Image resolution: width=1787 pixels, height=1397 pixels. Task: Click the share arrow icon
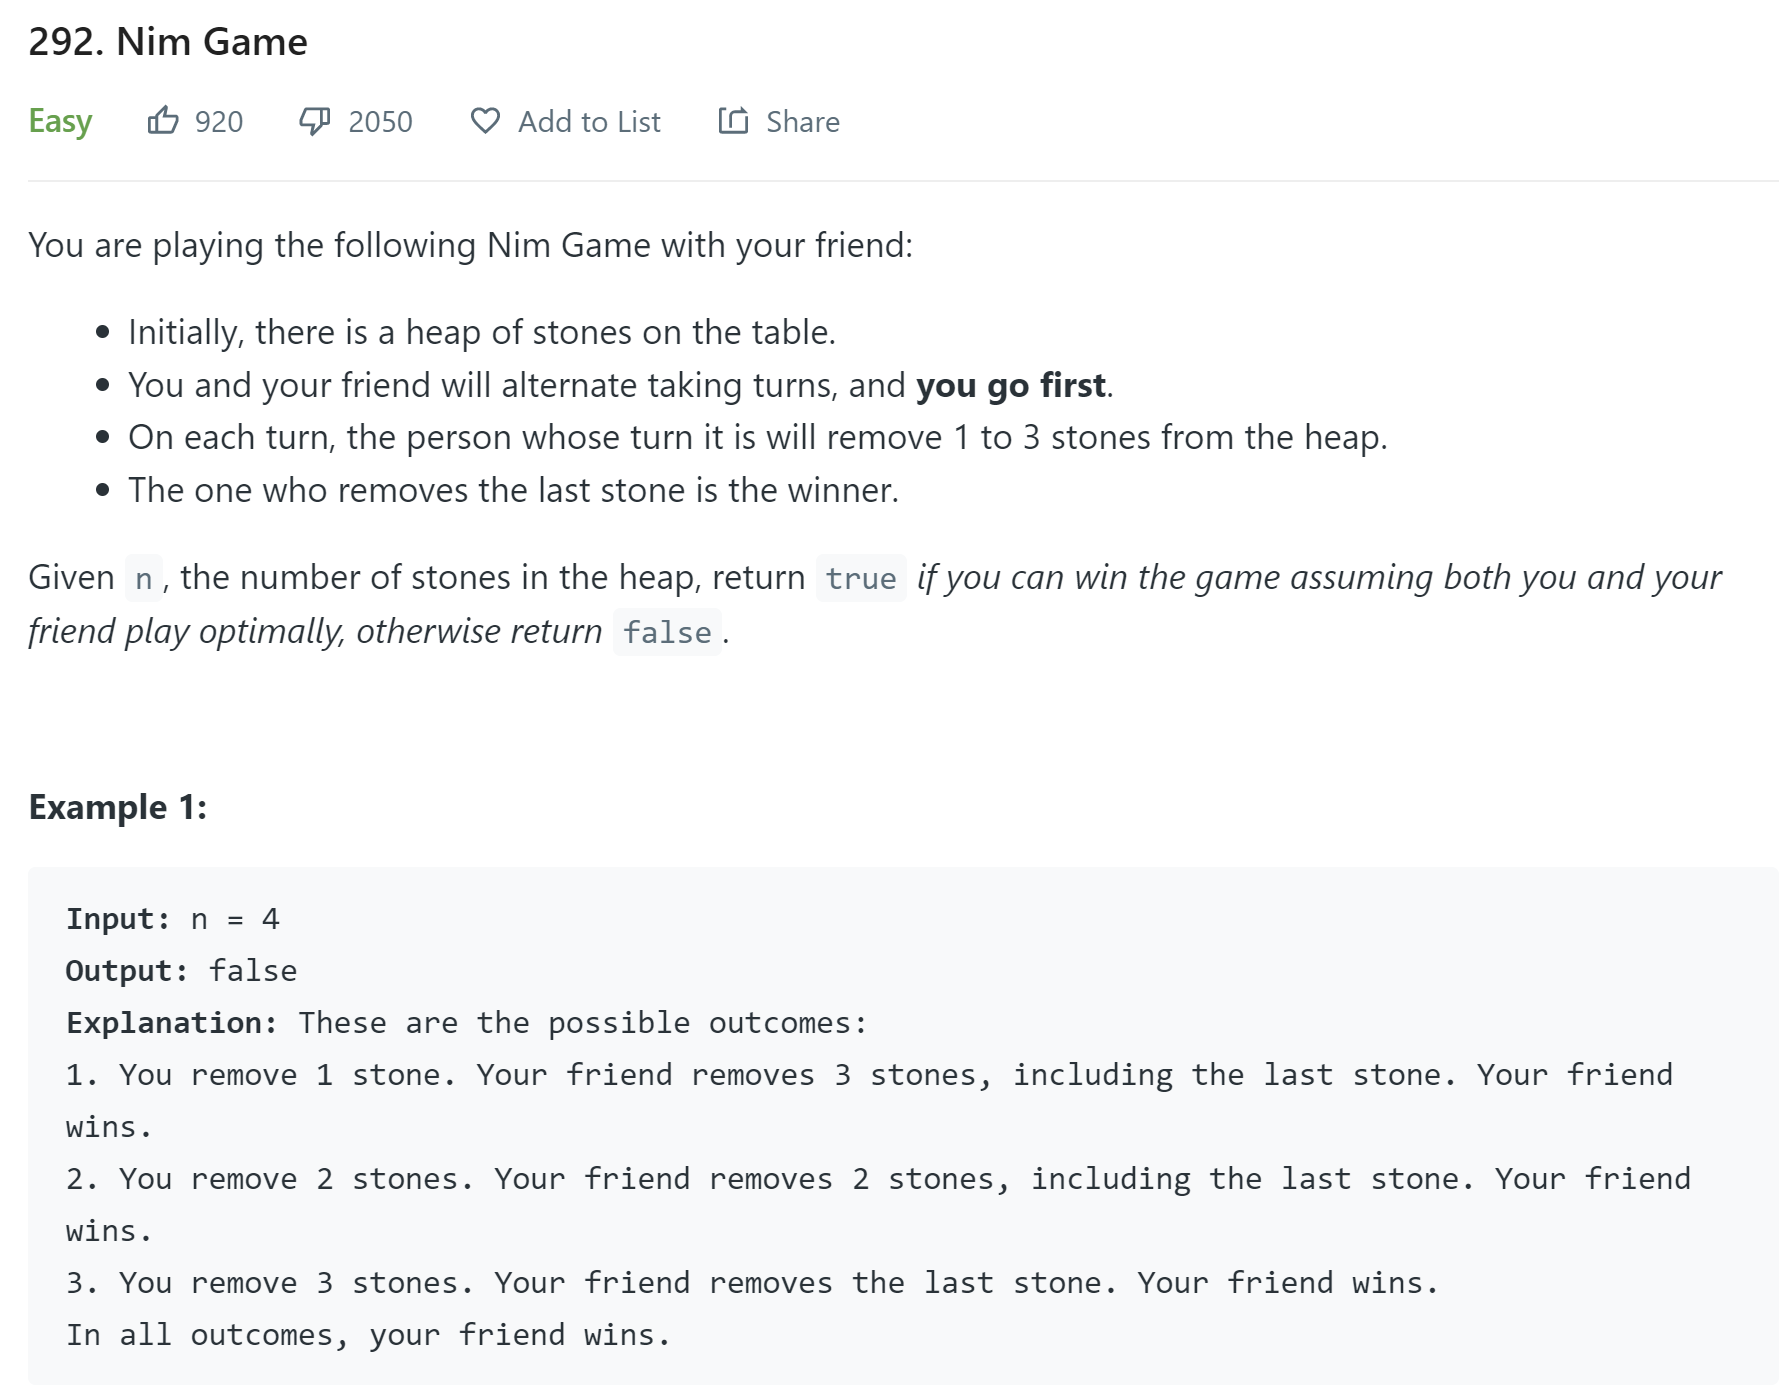coord(733,121)
